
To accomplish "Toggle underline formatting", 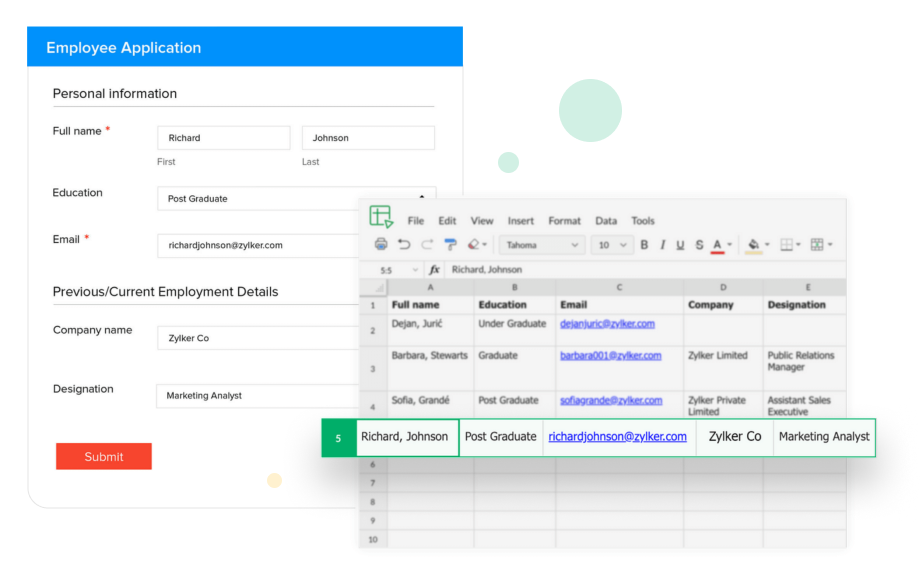I will click(680, 245).
